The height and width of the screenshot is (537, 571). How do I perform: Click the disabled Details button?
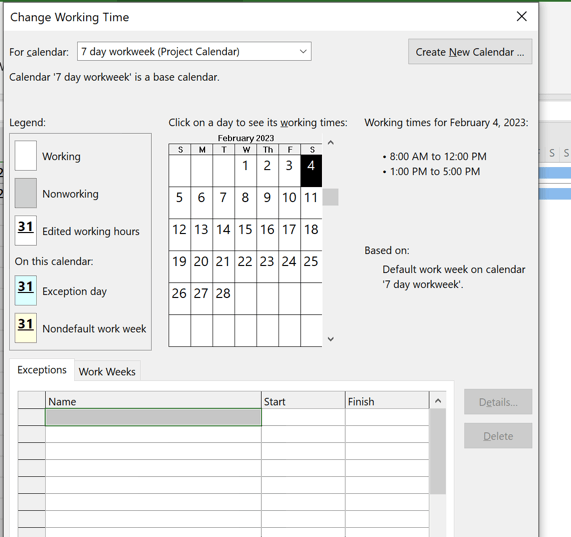[x=498, y=402]
